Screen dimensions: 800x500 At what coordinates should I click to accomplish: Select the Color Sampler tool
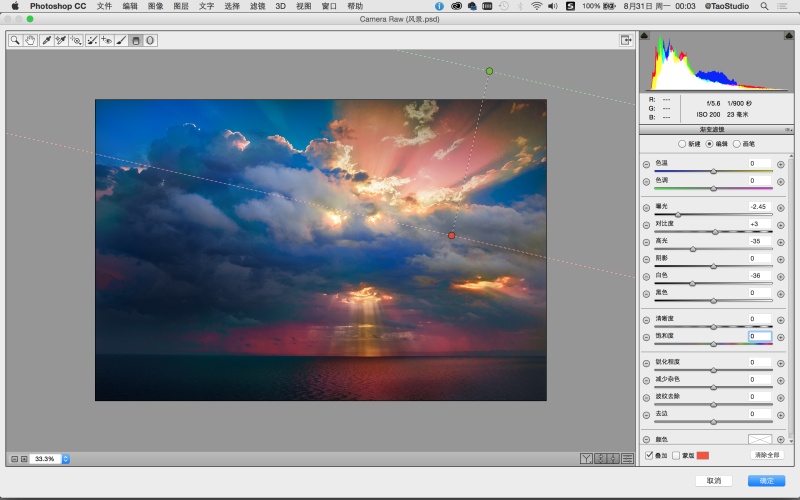[61, 40]
